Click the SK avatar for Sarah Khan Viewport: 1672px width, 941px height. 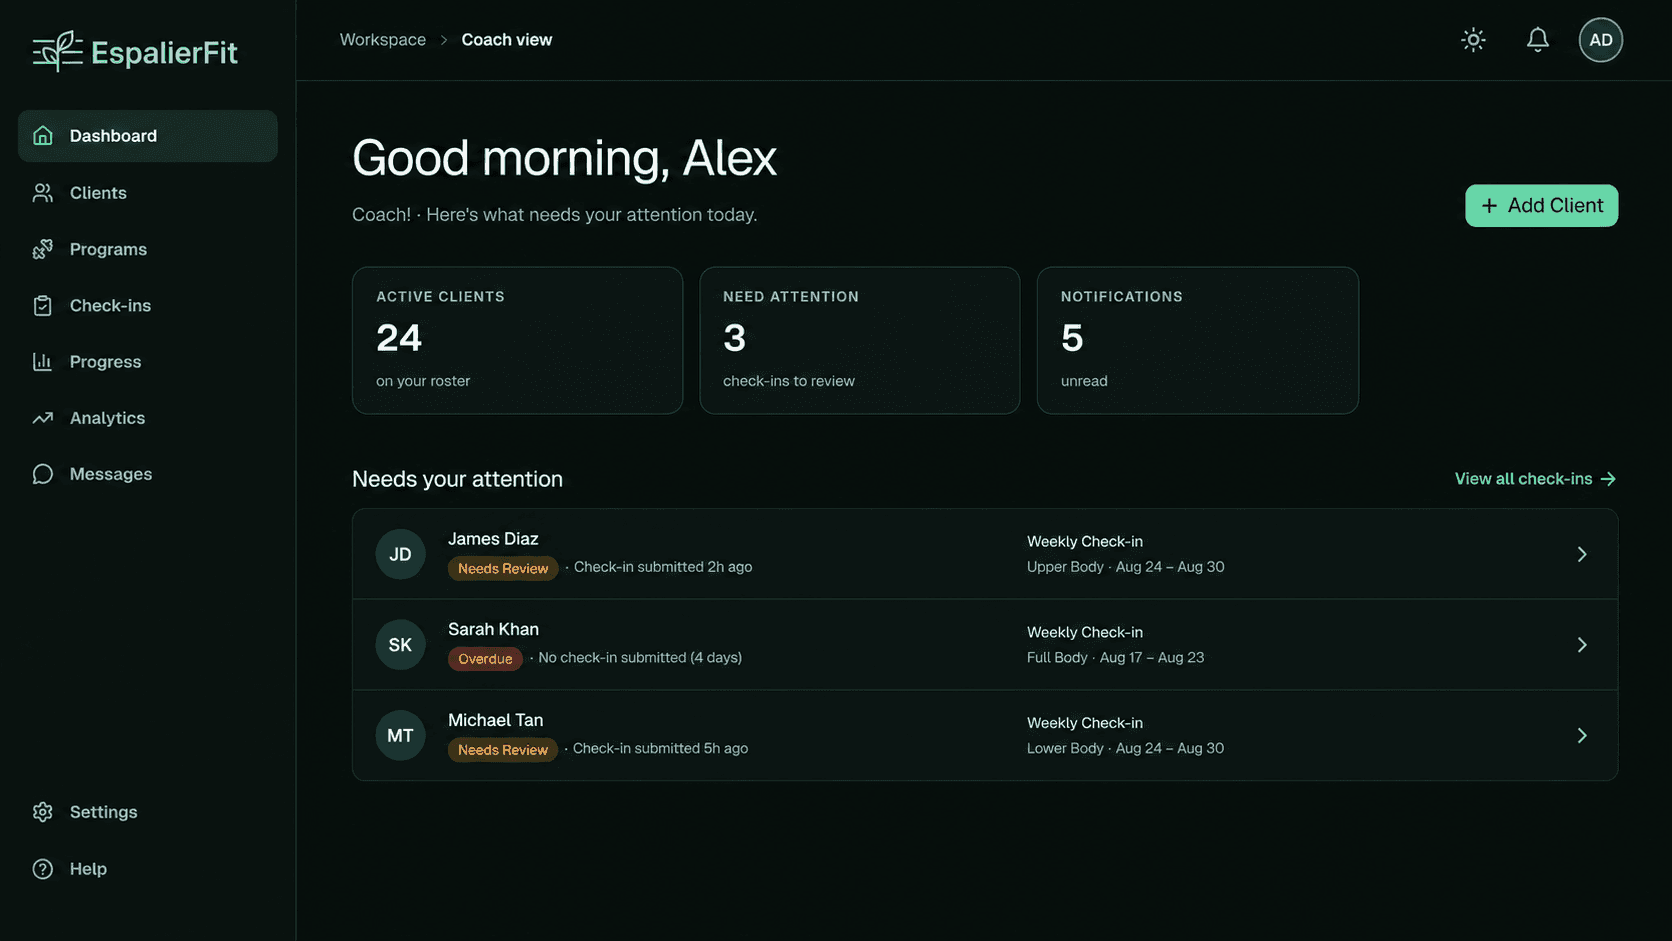tap(400, 645)
